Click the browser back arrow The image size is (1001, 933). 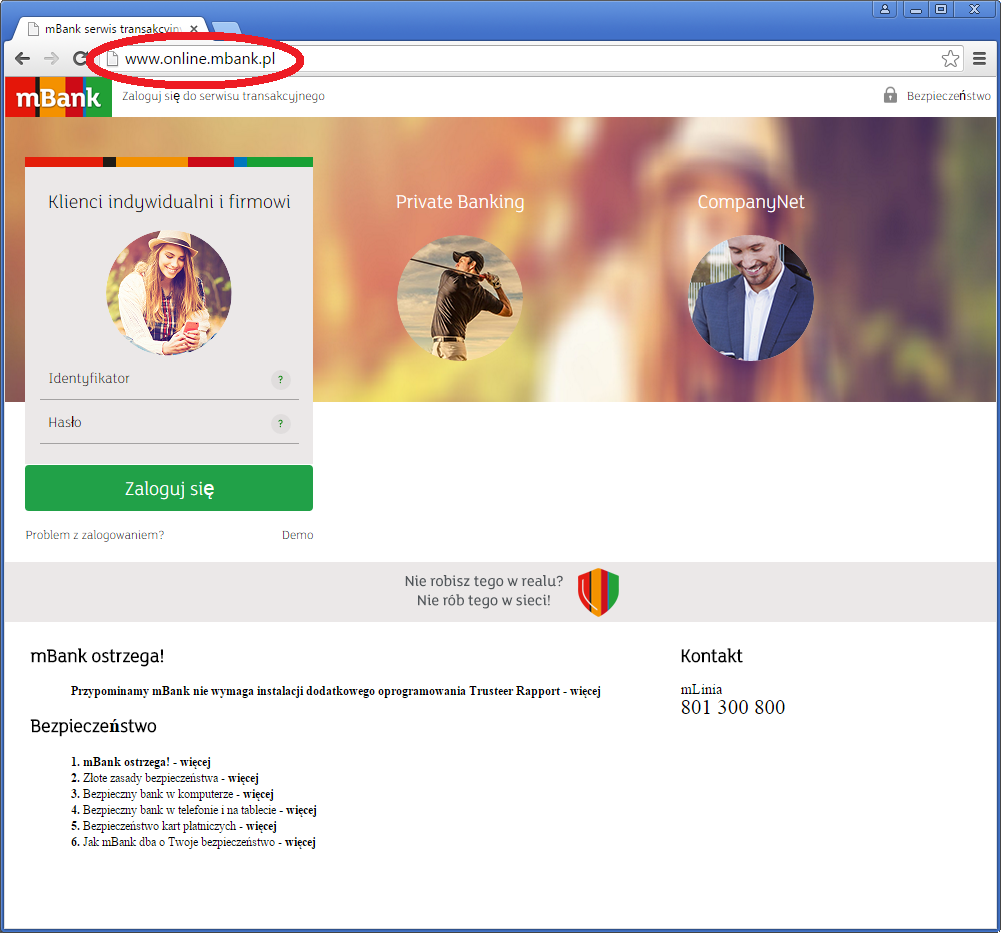point(22,59)
